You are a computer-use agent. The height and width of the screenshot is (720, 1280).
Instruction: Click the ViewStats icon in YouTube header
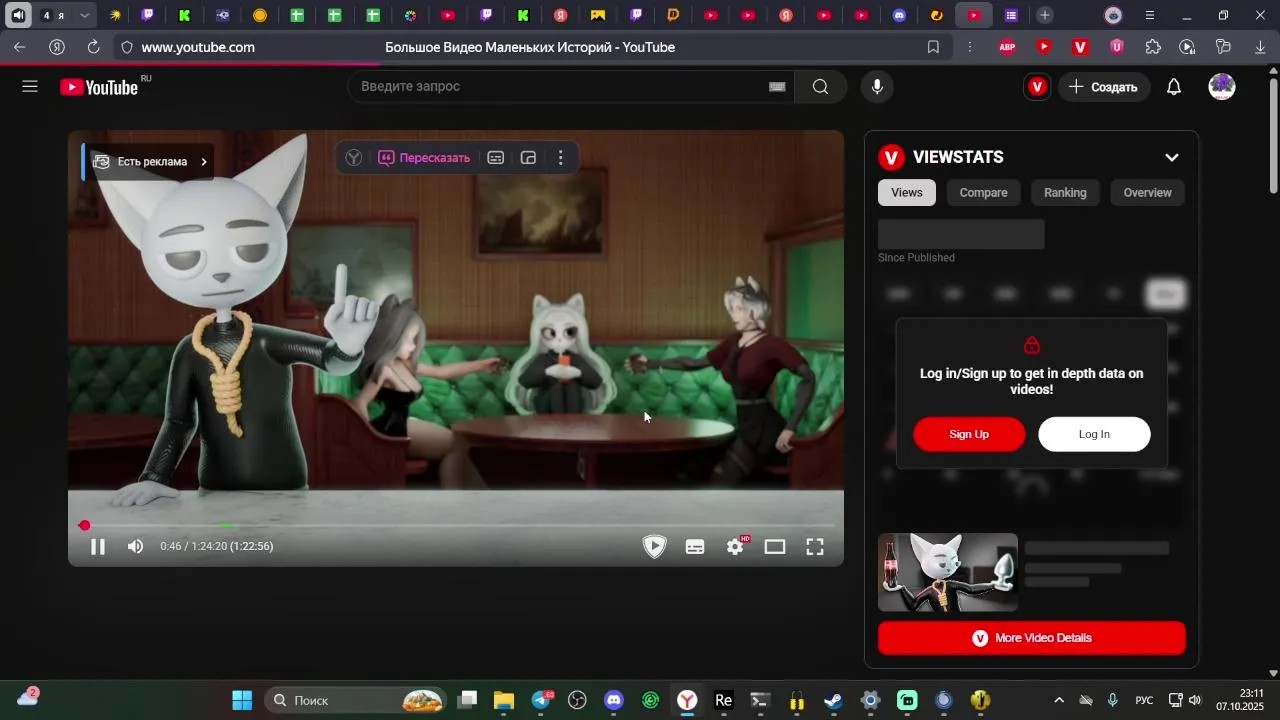coord(1037,87)
